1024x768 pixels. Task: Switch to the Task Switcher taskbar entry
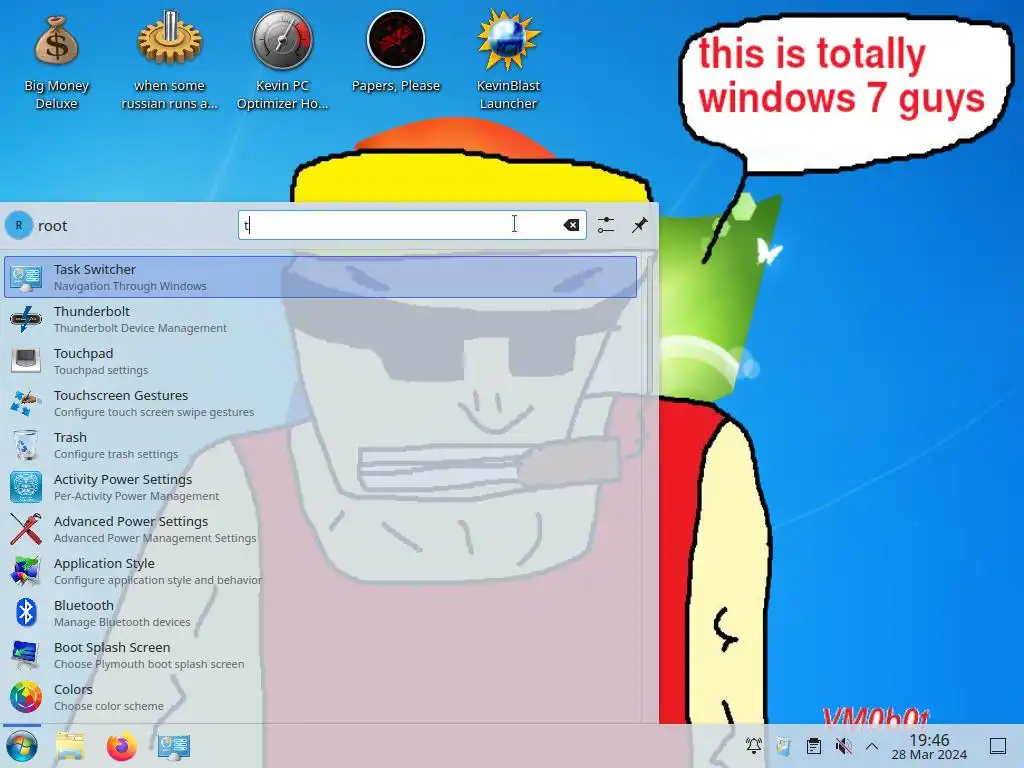tap(174, 746)
